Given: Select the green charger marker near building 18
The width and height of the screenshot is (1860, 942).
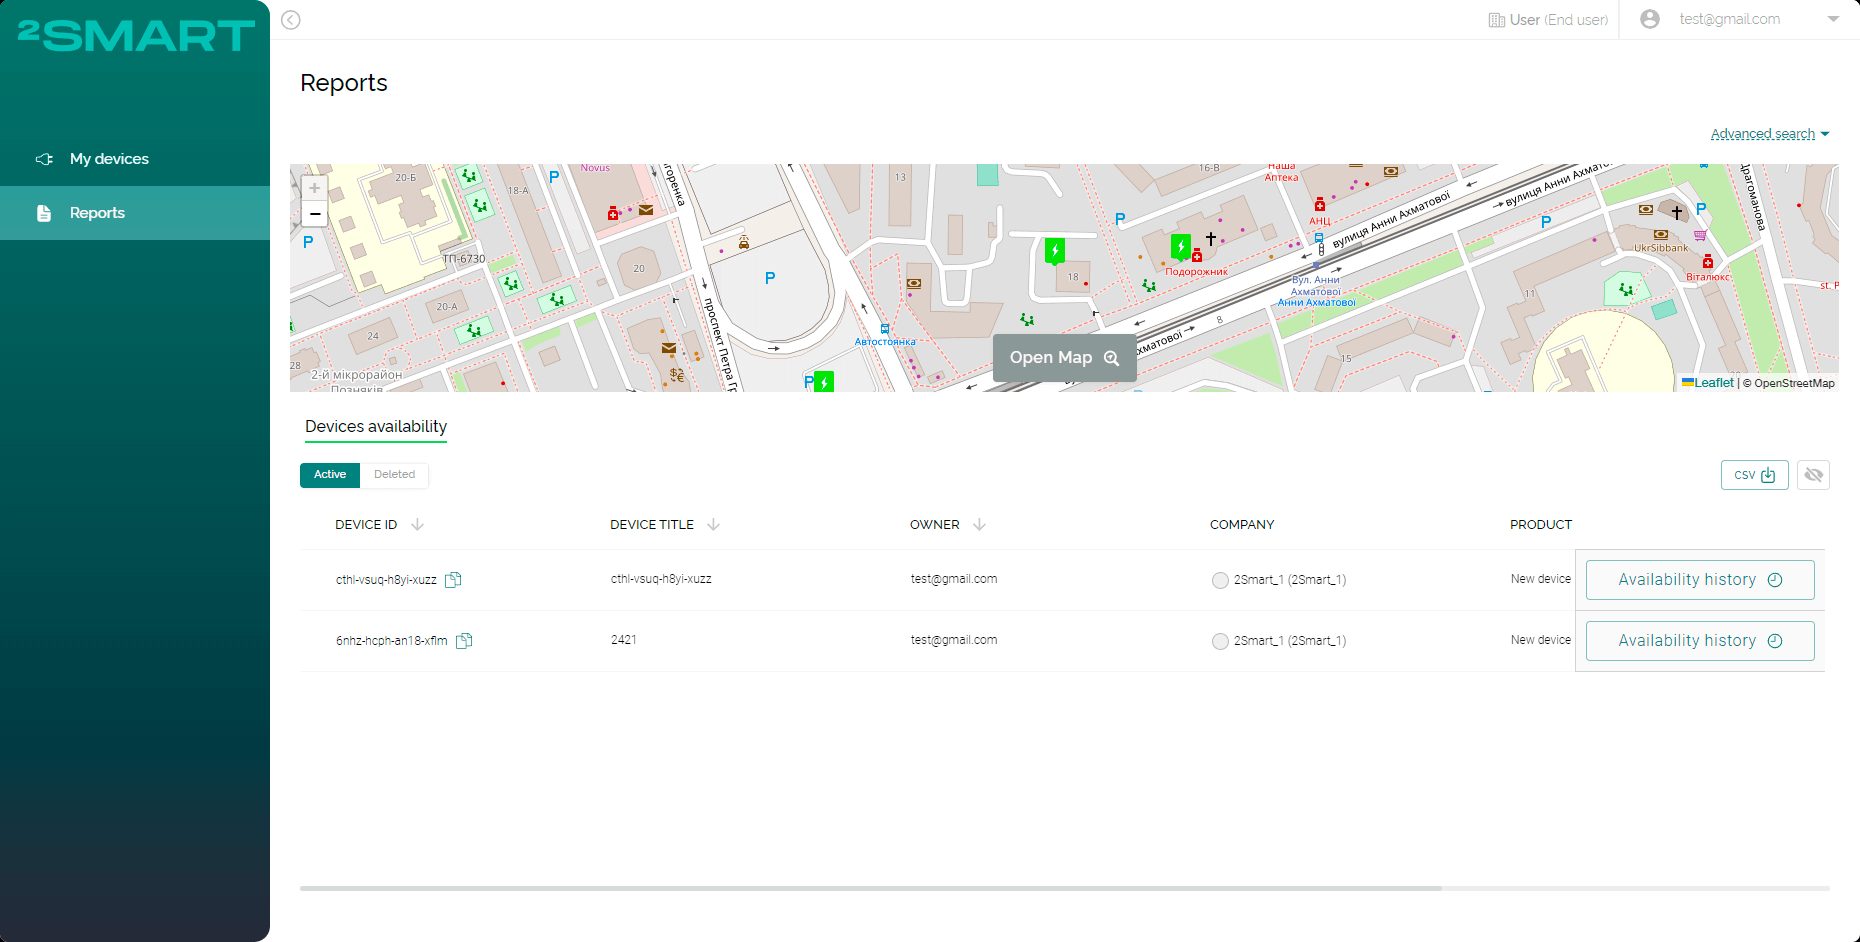Looking at the screenshot, I should pyautogui.click(x=1055, y=250).
